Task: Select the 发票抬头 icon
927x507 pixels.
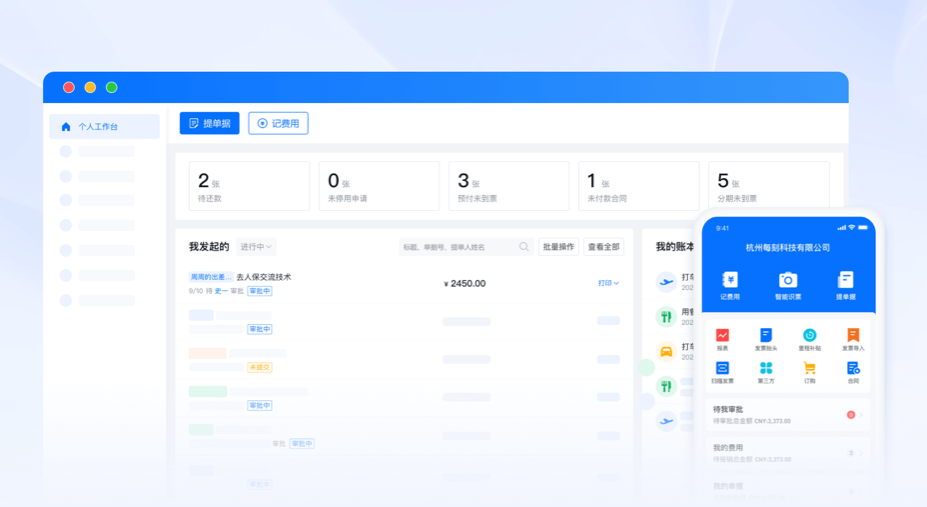Action: (766, 336)
